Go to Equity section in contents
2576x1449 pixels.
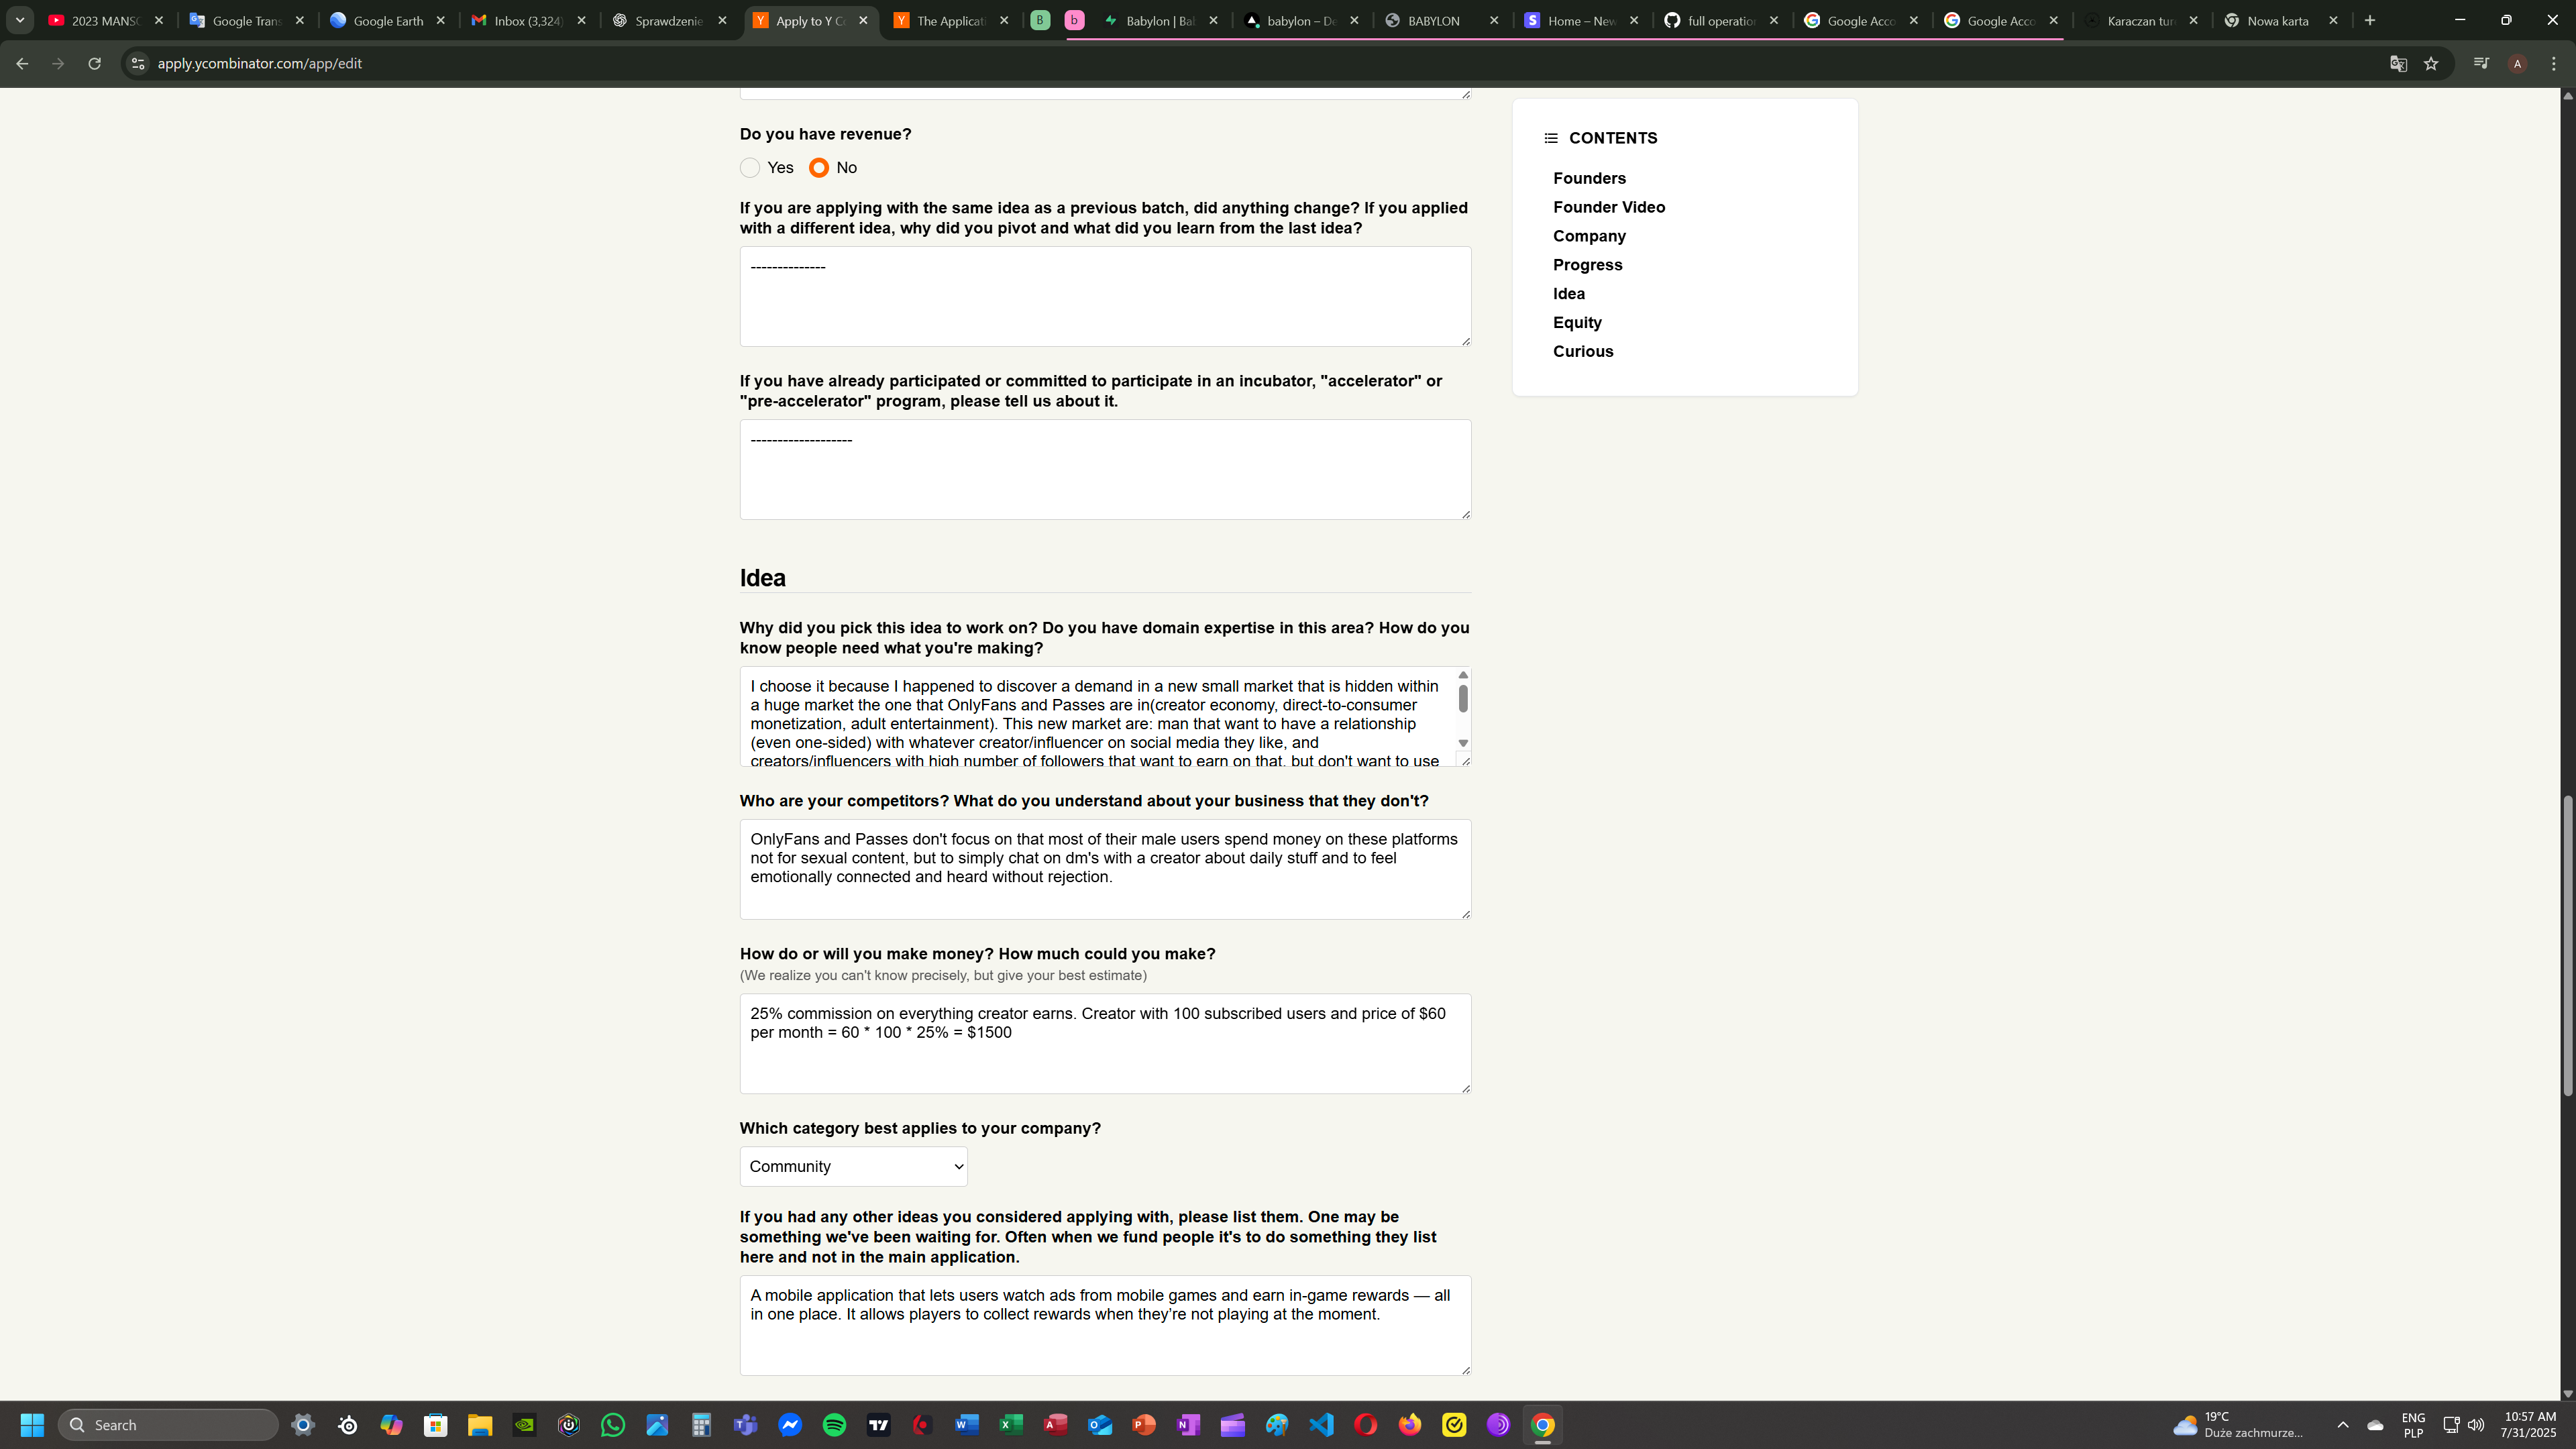(x=1576, y=322)
